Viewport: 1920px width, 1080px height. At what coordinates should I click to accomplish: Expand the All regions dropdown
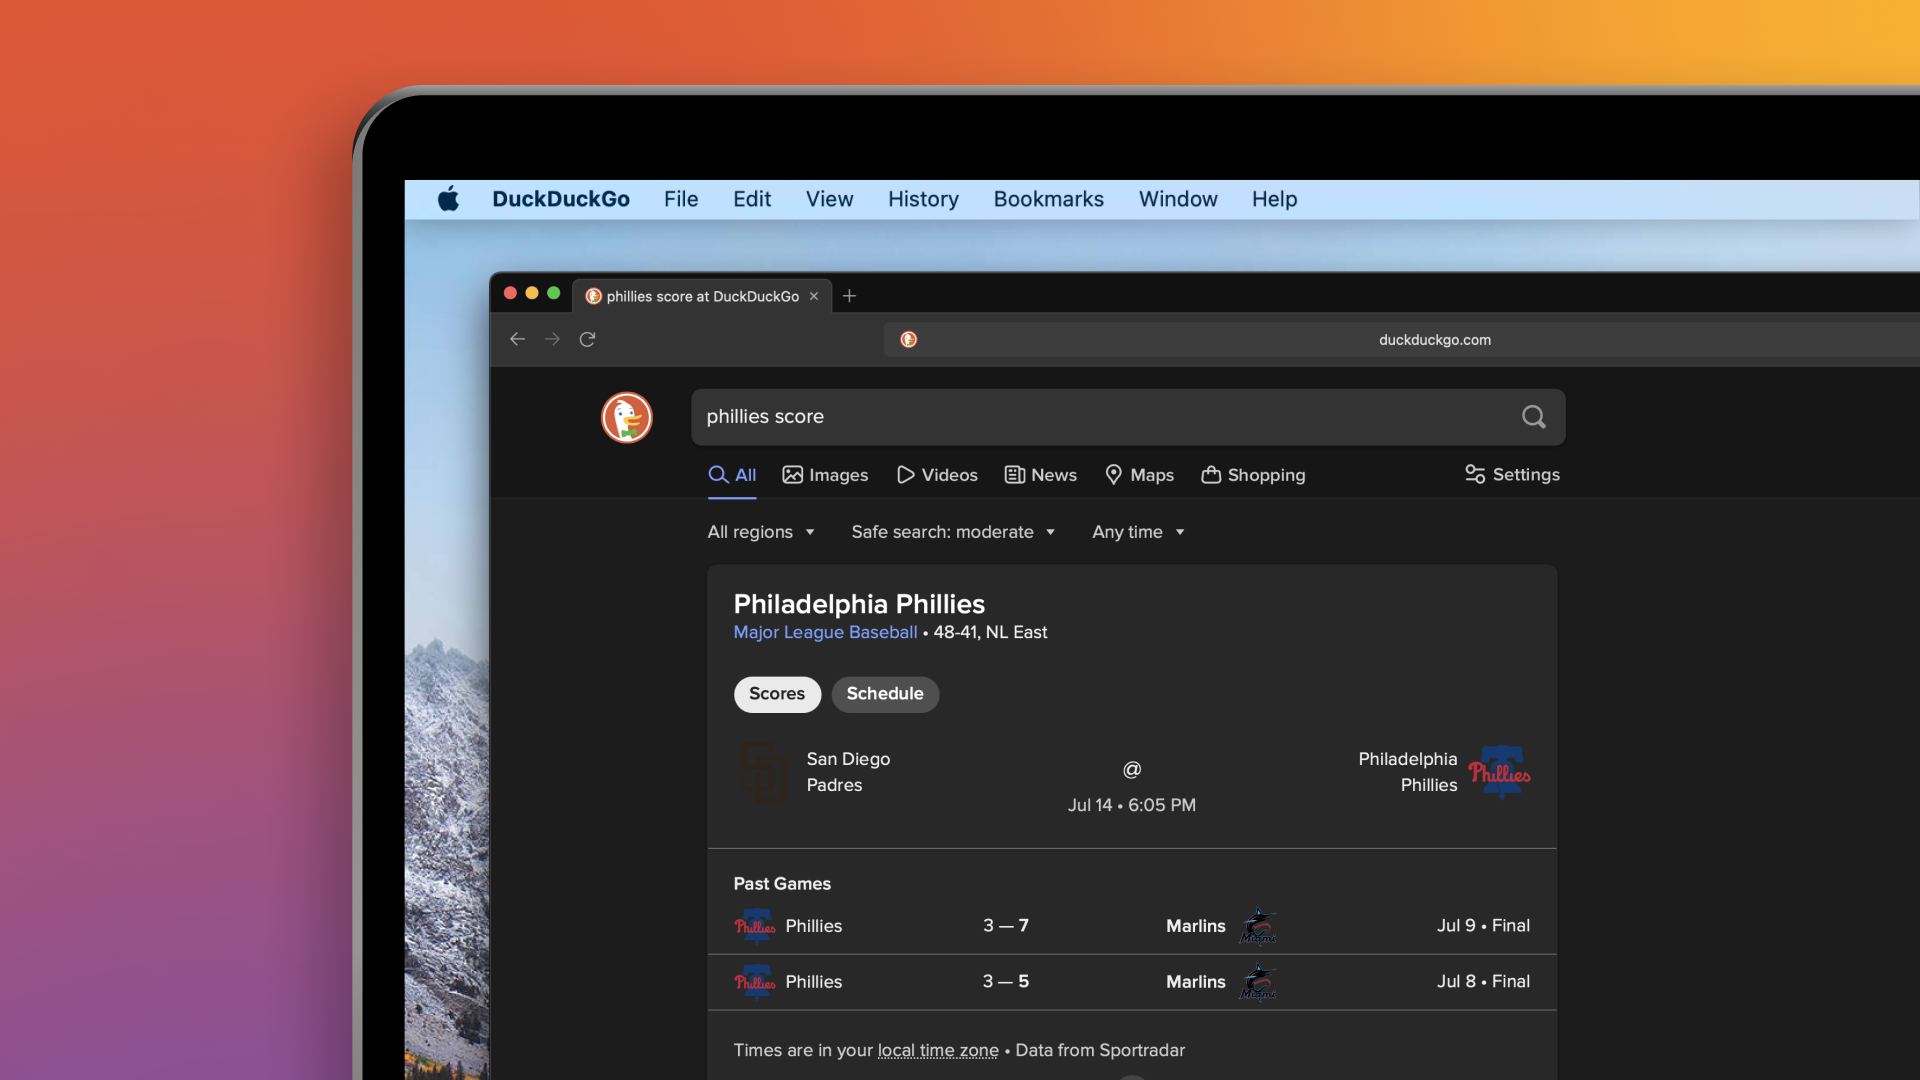tap(760, 533)
